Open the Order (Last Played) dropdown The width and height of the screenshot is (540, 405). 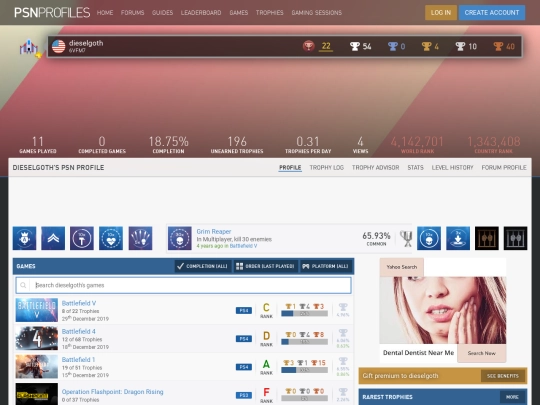click(x=266, y=266)
